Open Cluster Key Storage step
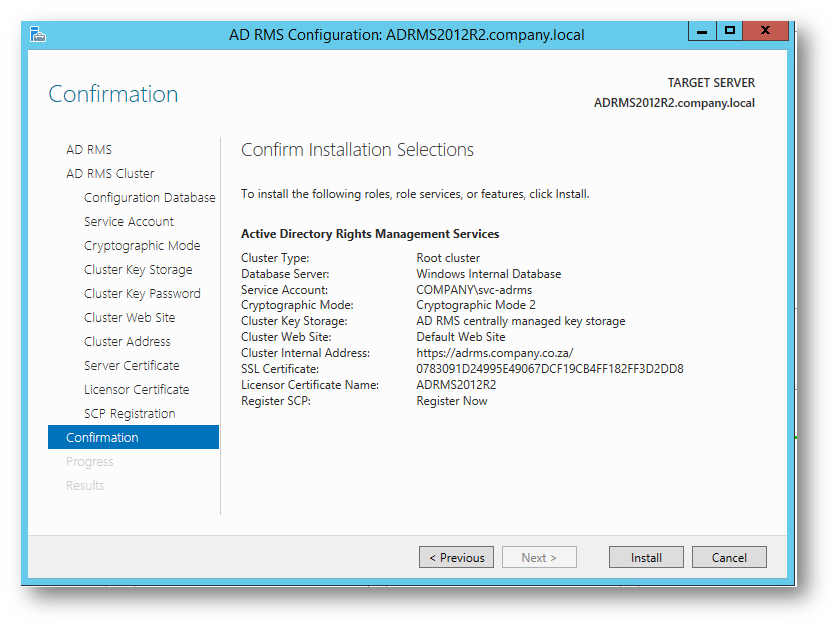The width and height of the screenshot is (839, 629). point(138,270)
